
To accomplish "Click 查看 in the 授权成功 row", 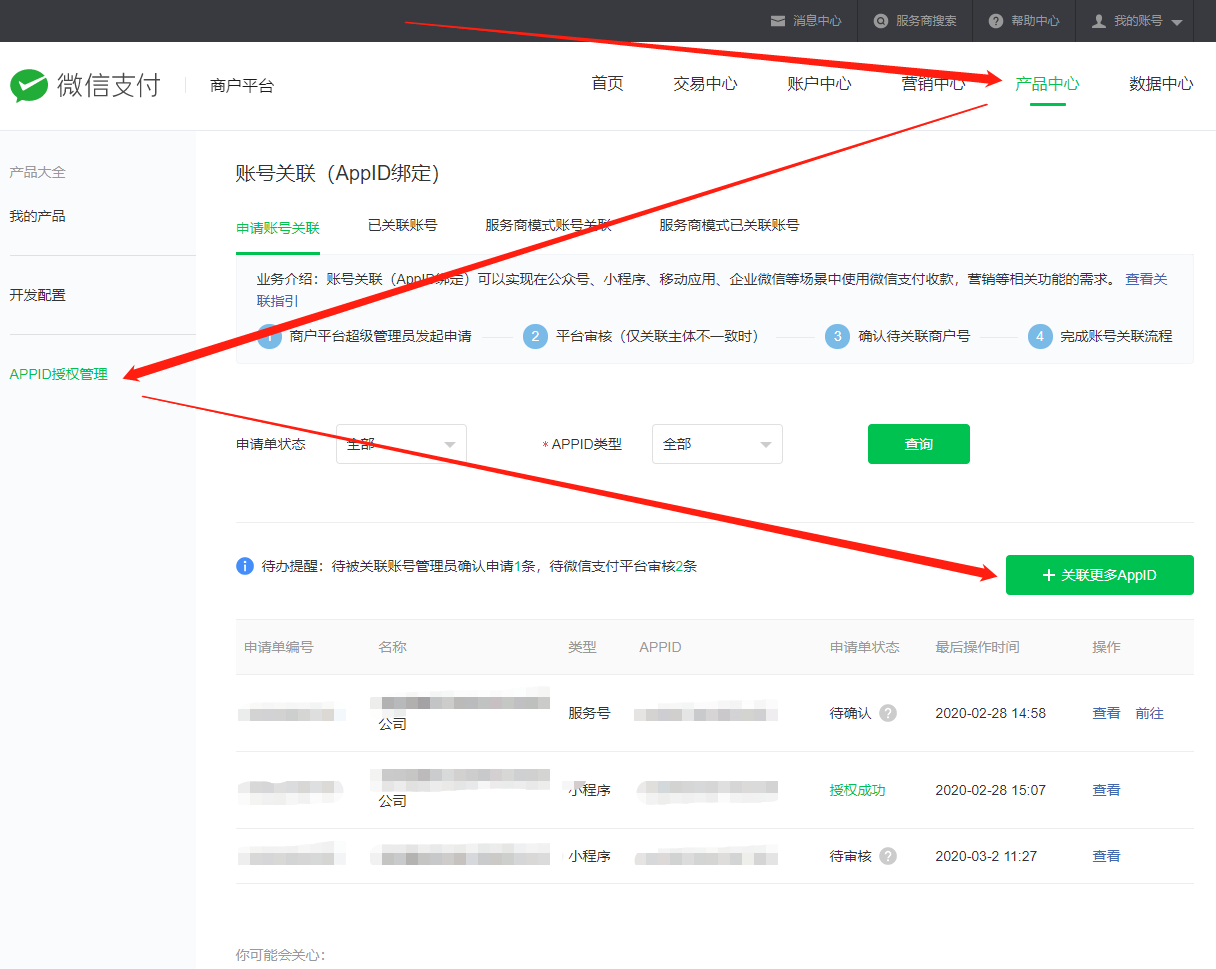I will pos(1106,790).
